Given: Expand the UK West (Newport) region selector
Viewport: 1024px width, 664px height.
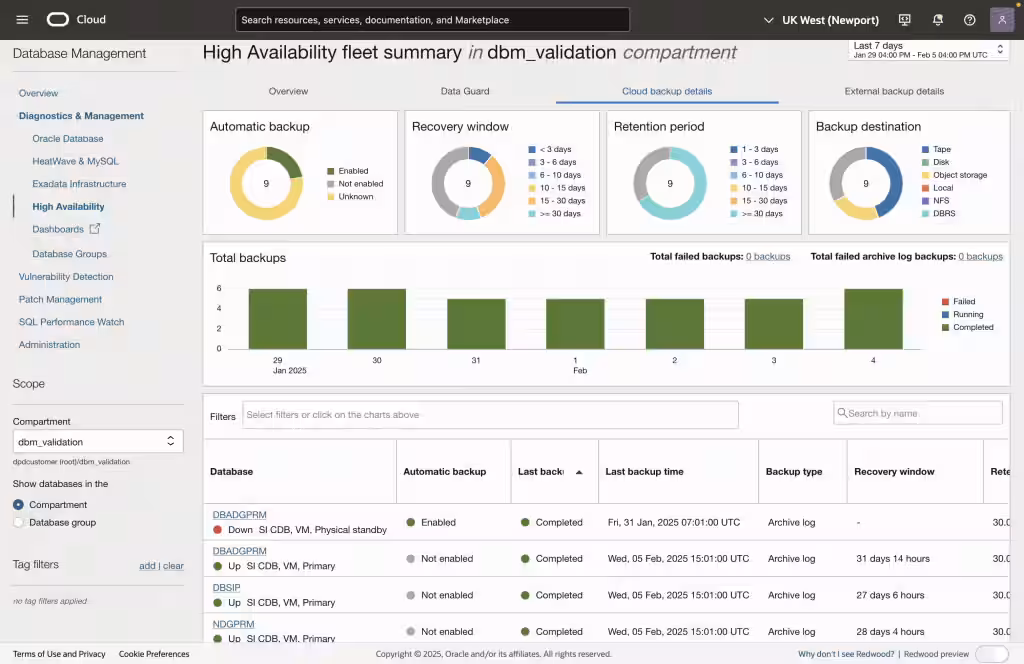Looking at the screenshot, I should pyautogui.click(x=828, y=19).
